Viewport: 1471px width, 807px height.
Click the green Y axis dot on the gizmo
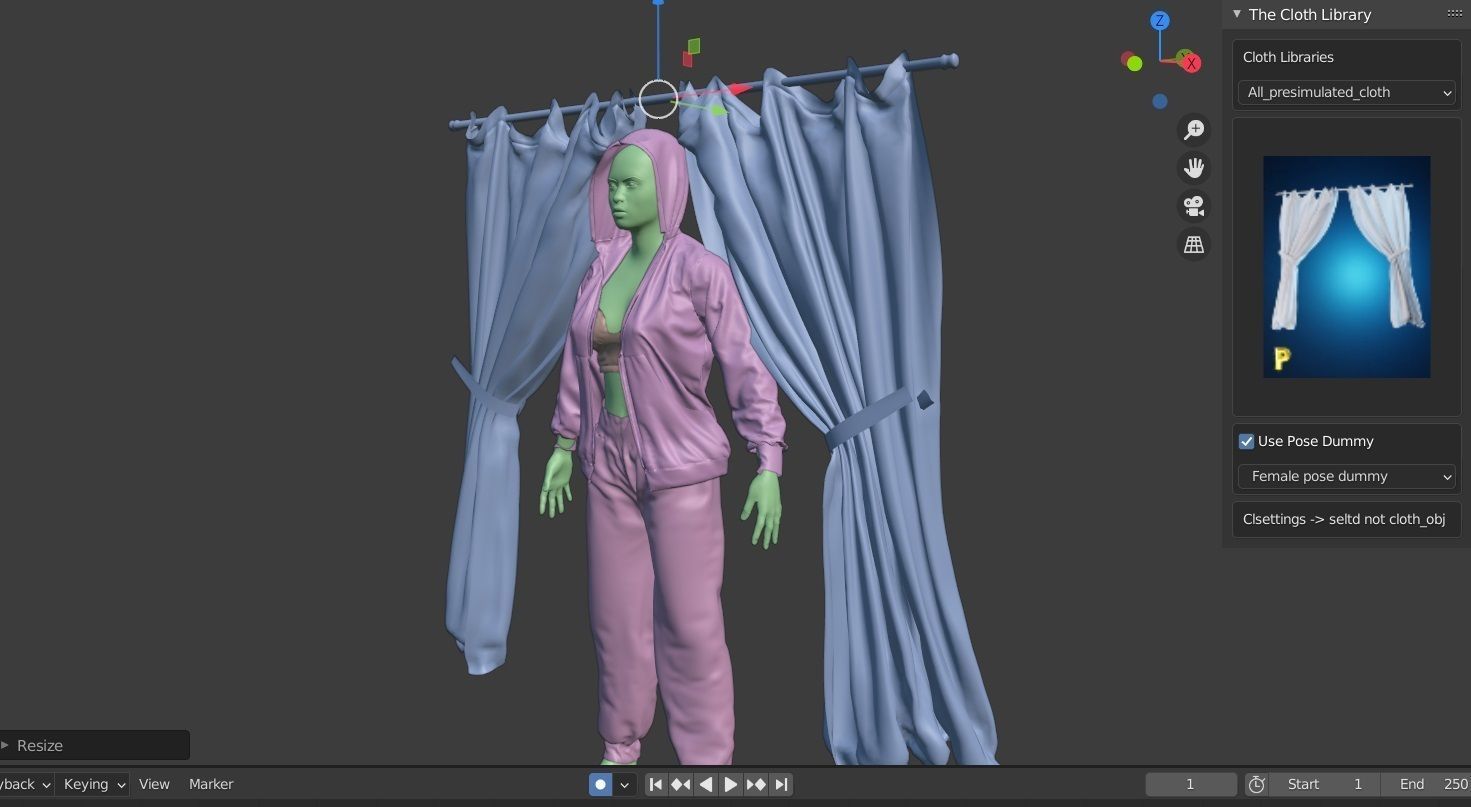click(1134, 63)
